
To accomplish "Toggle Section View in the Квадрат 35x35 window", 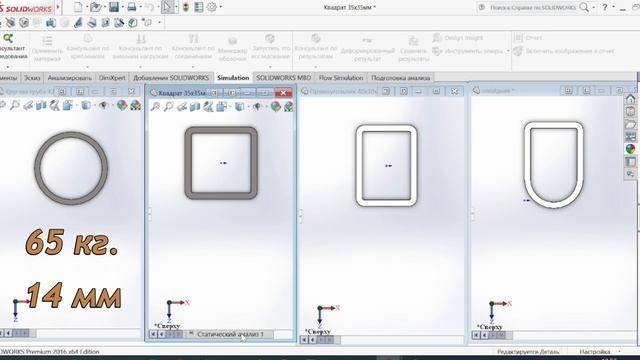I will point(195,107).
